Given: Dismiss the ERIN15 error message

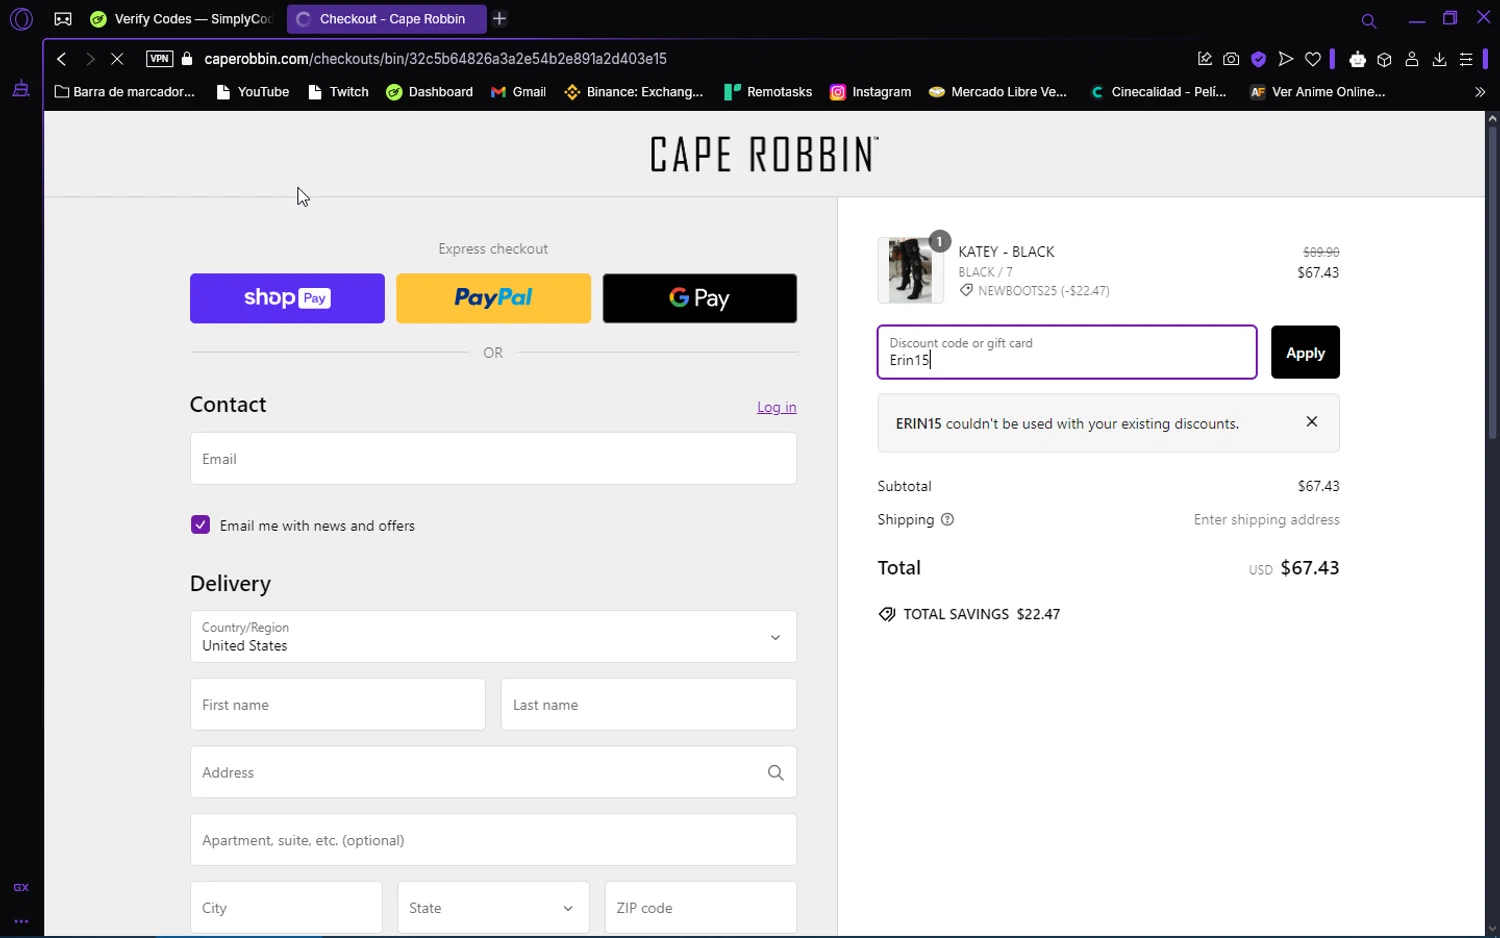Looking at the screenshot, I should tap(1312, 422).
